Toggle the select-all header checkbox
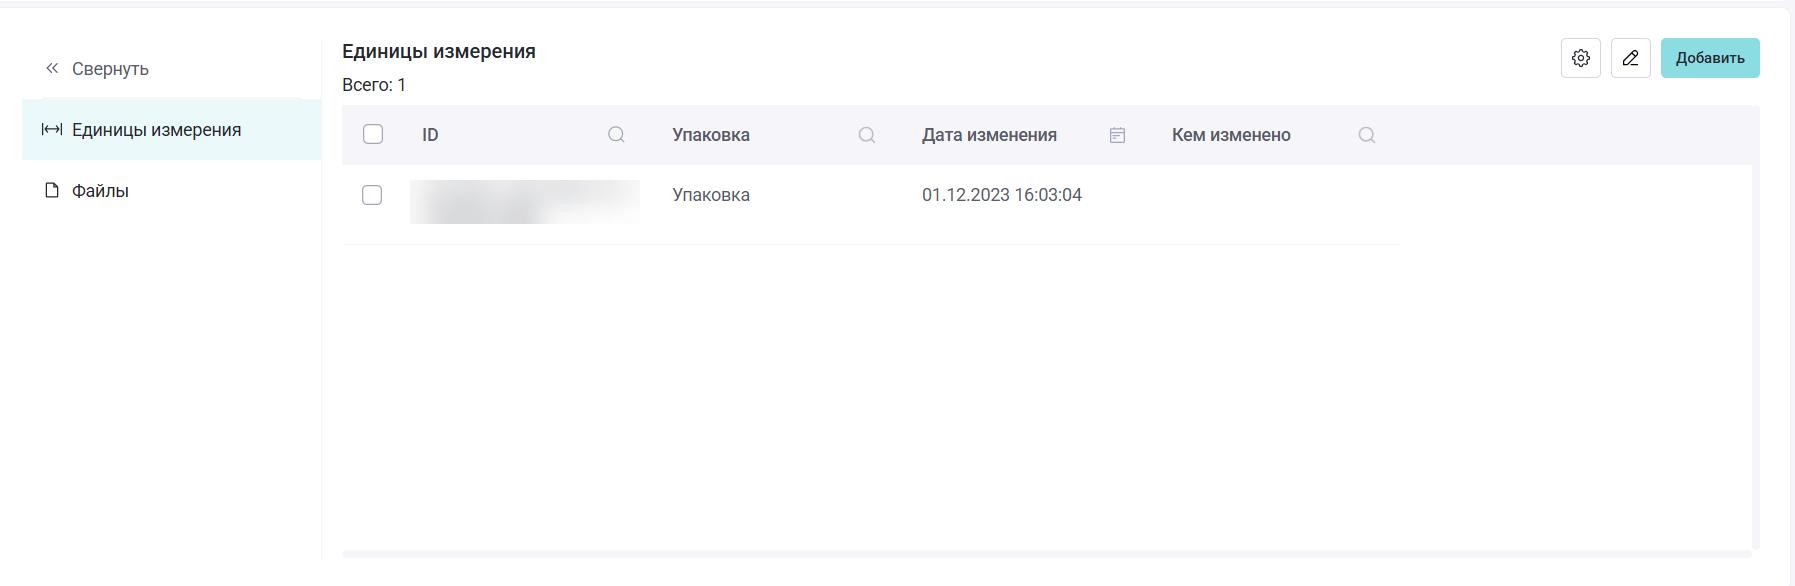The width and height of the screenshot is (1795, 586). point(373,134)
